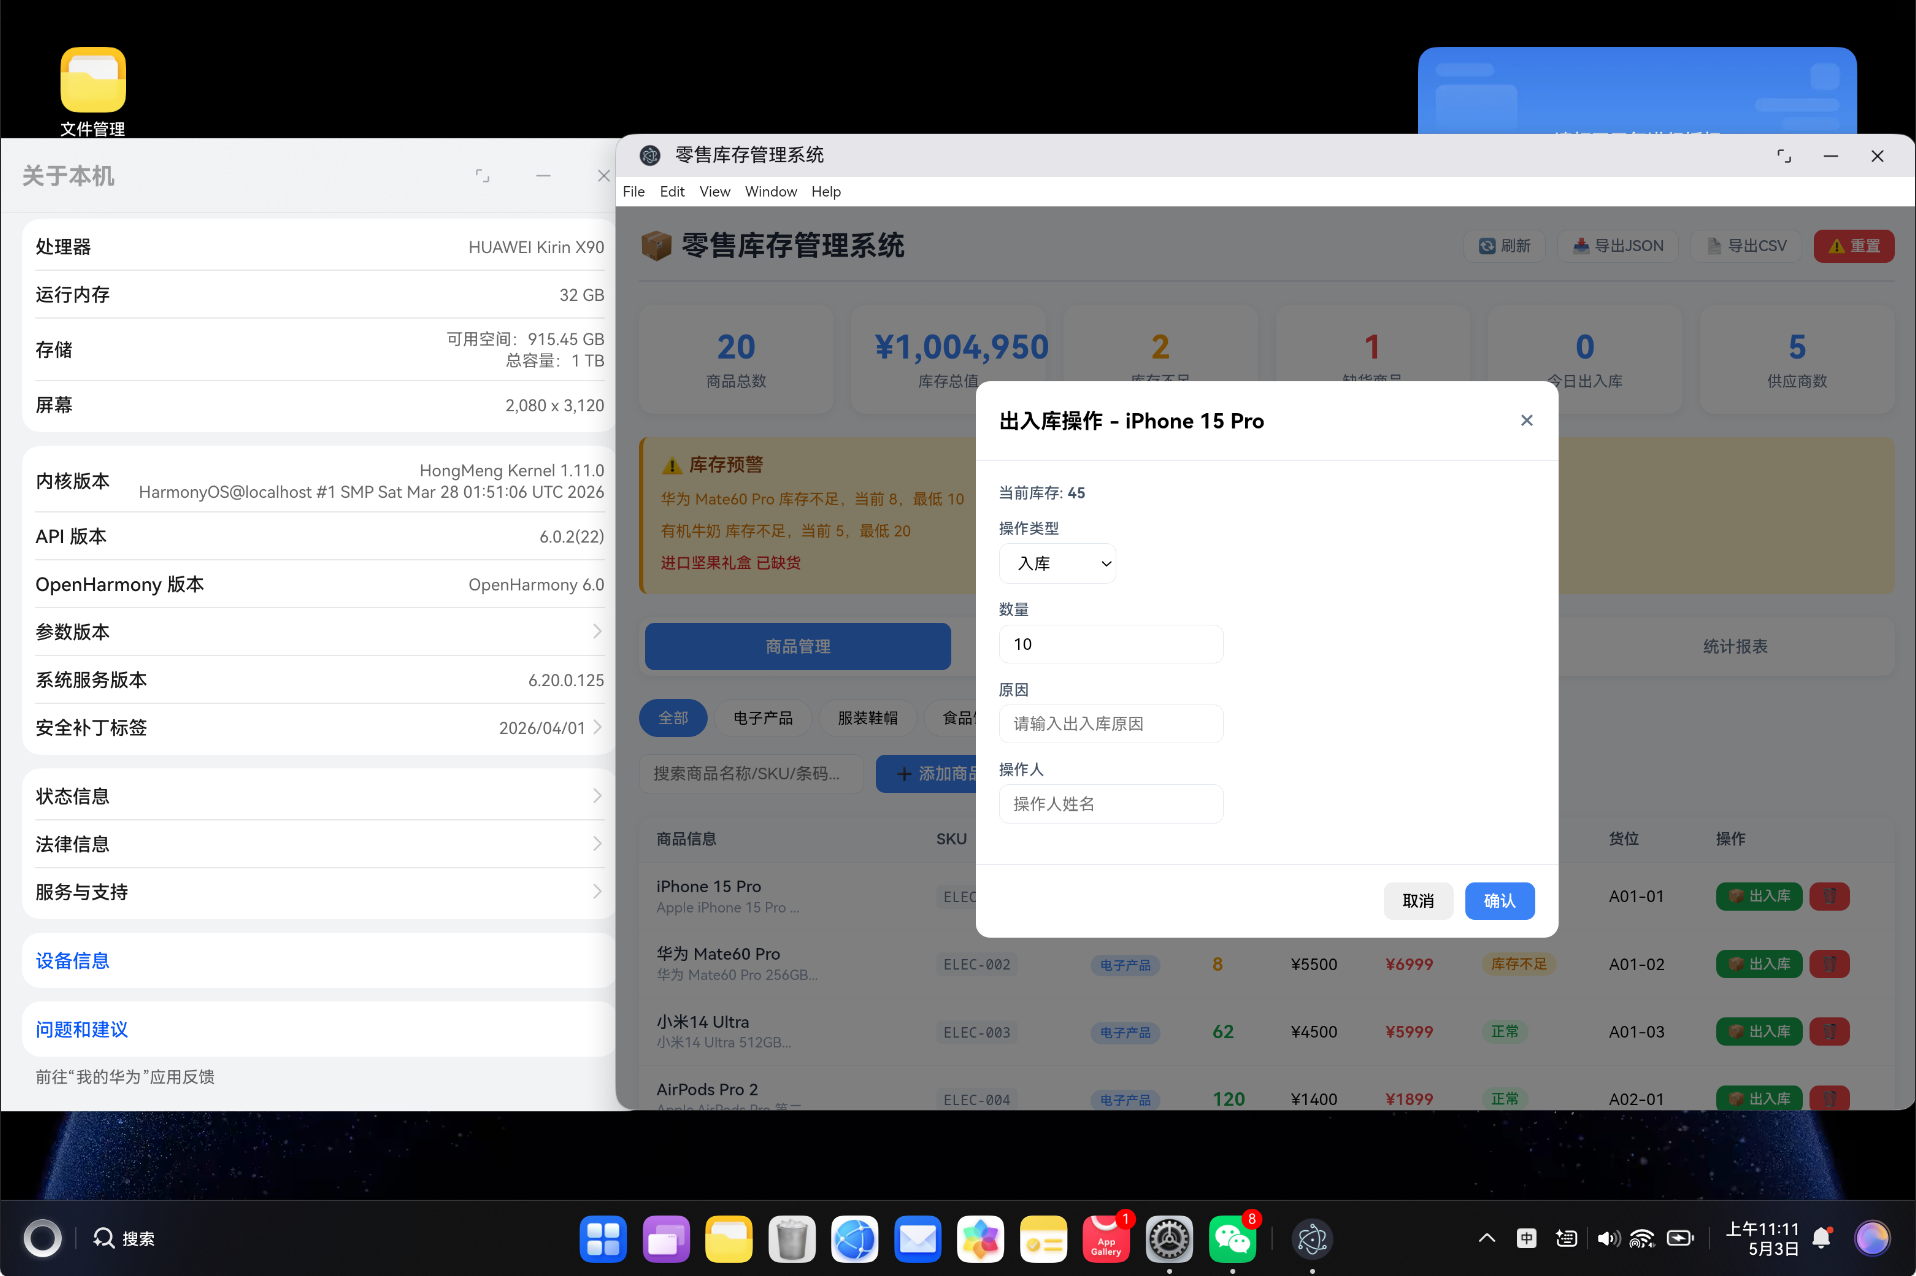This screenshot has width=1916, height=1276.
Task: Expand the system tray chevron
Action: coord(1487,1238)
